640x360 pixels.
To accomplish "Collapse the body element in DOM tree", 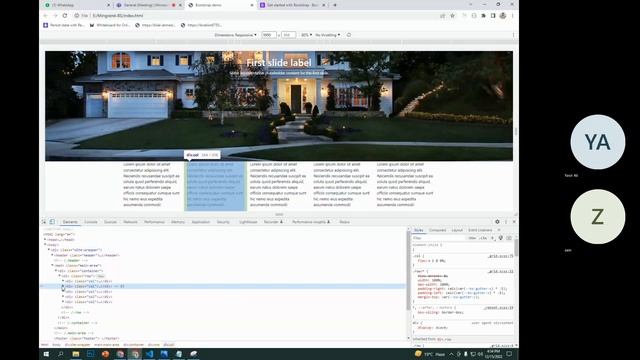I will point(45,244).
